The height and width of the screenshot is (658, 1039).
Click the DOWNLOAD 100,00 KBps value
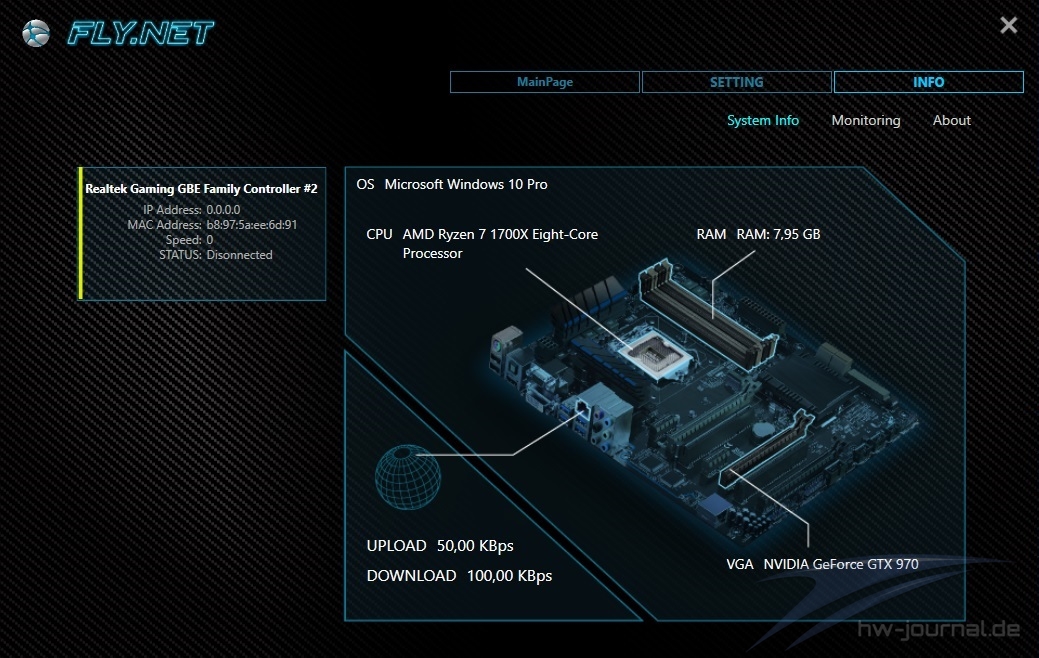(x=509, y=576)
